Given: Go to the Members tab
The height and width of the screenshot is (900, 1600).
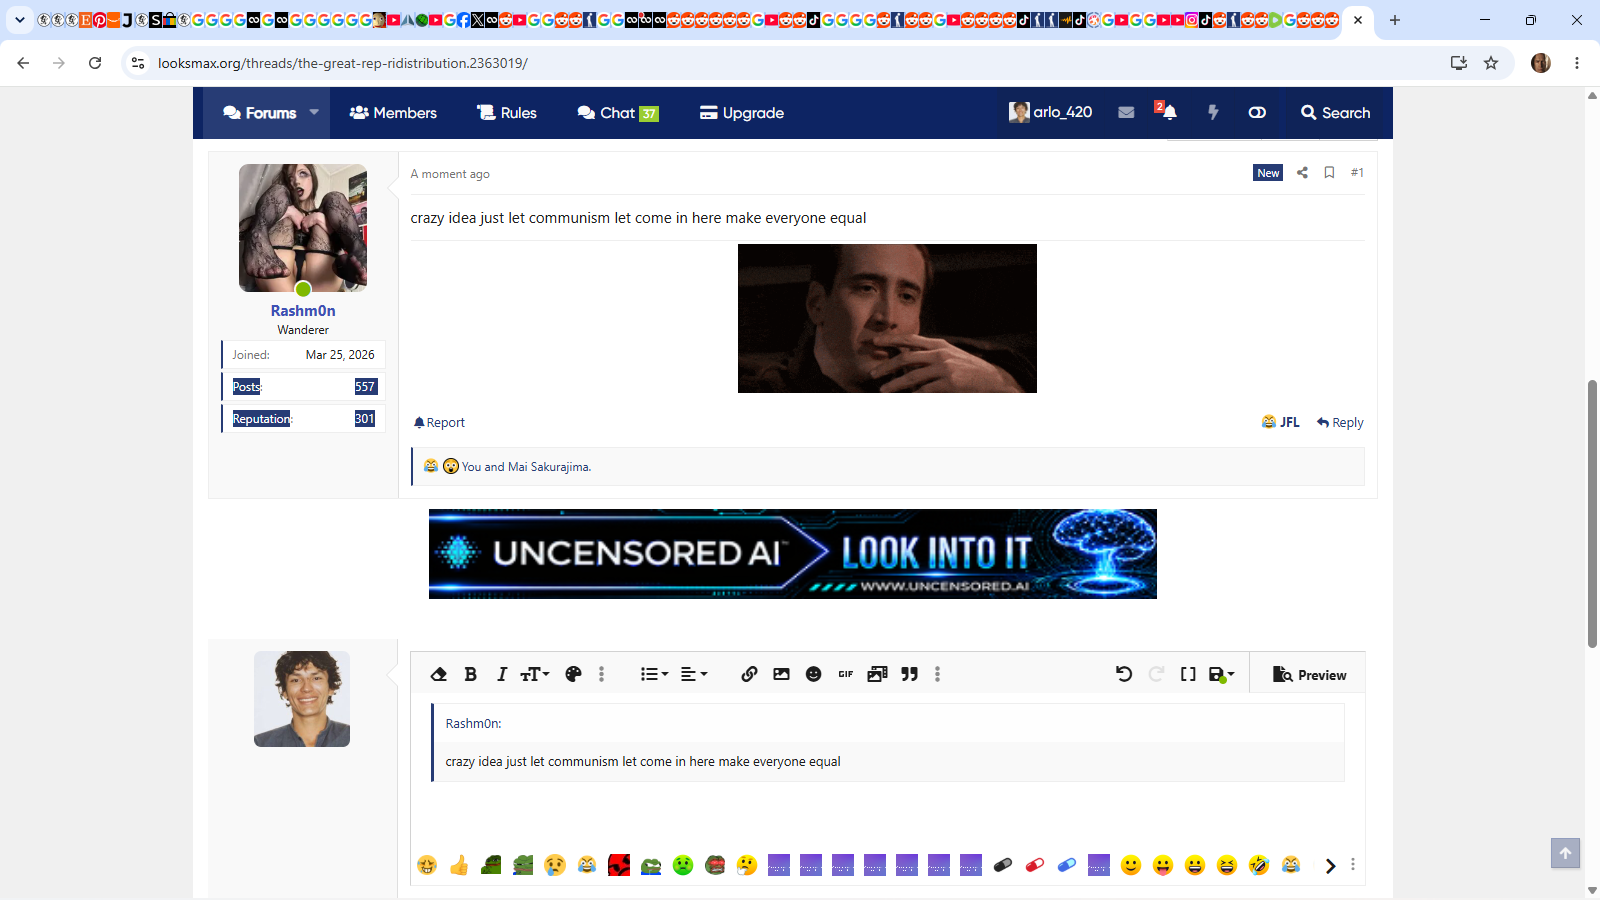Looking at the screenshot, I should pyautogui.click(x=393, y=113).
